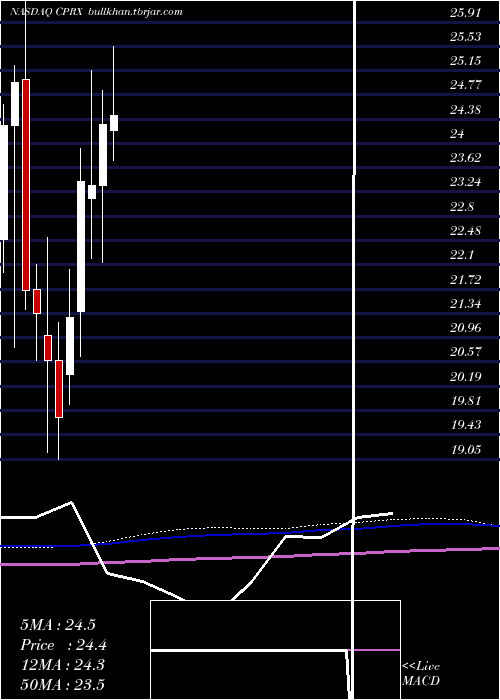Click the <<Live MACD label
500x700 pixels.
point(421,674)
